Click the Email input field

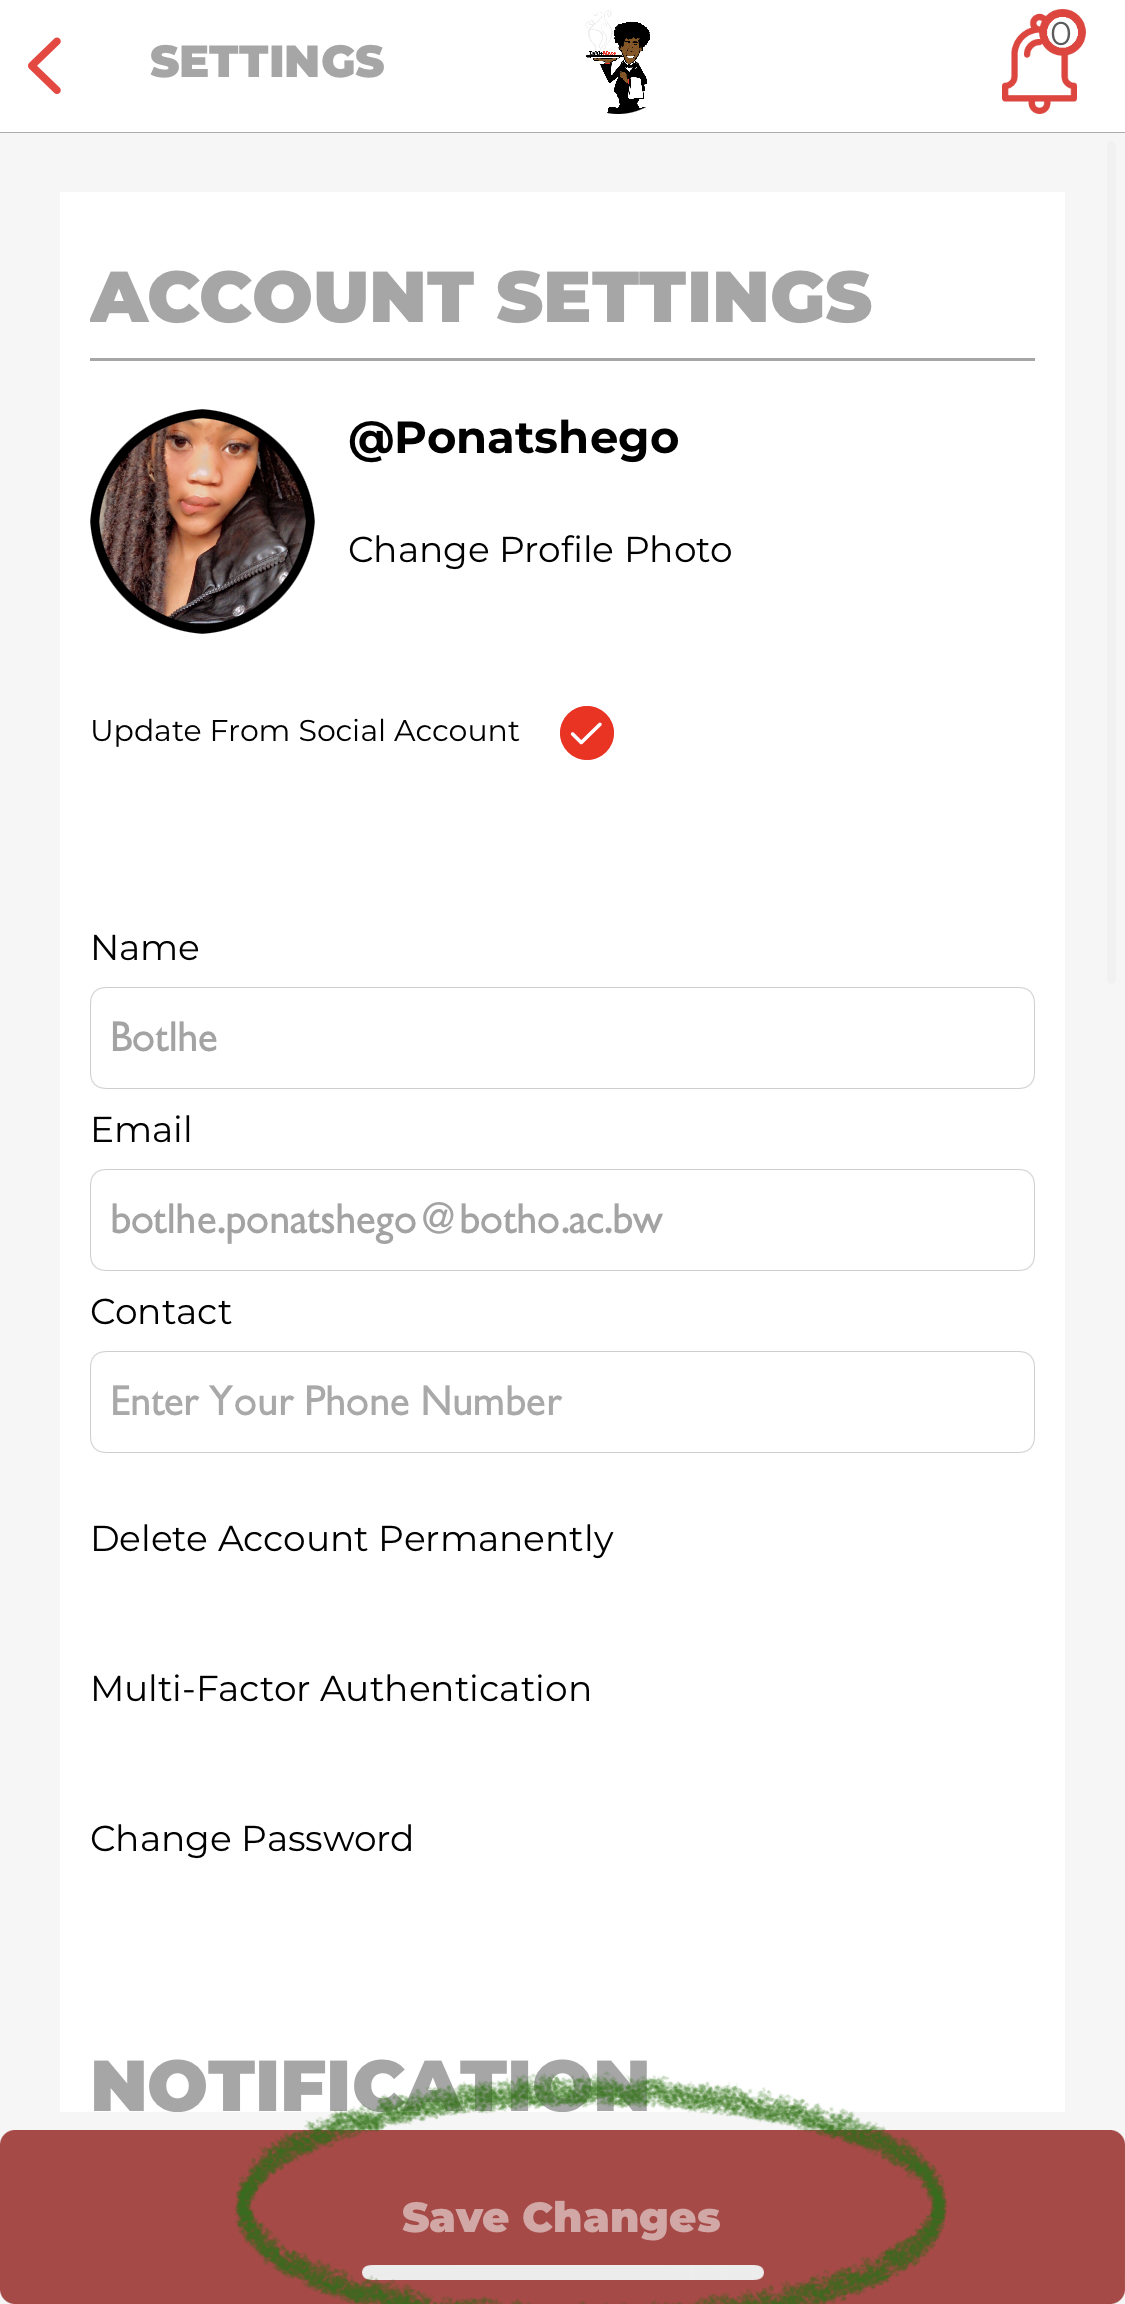[562, 1220]
